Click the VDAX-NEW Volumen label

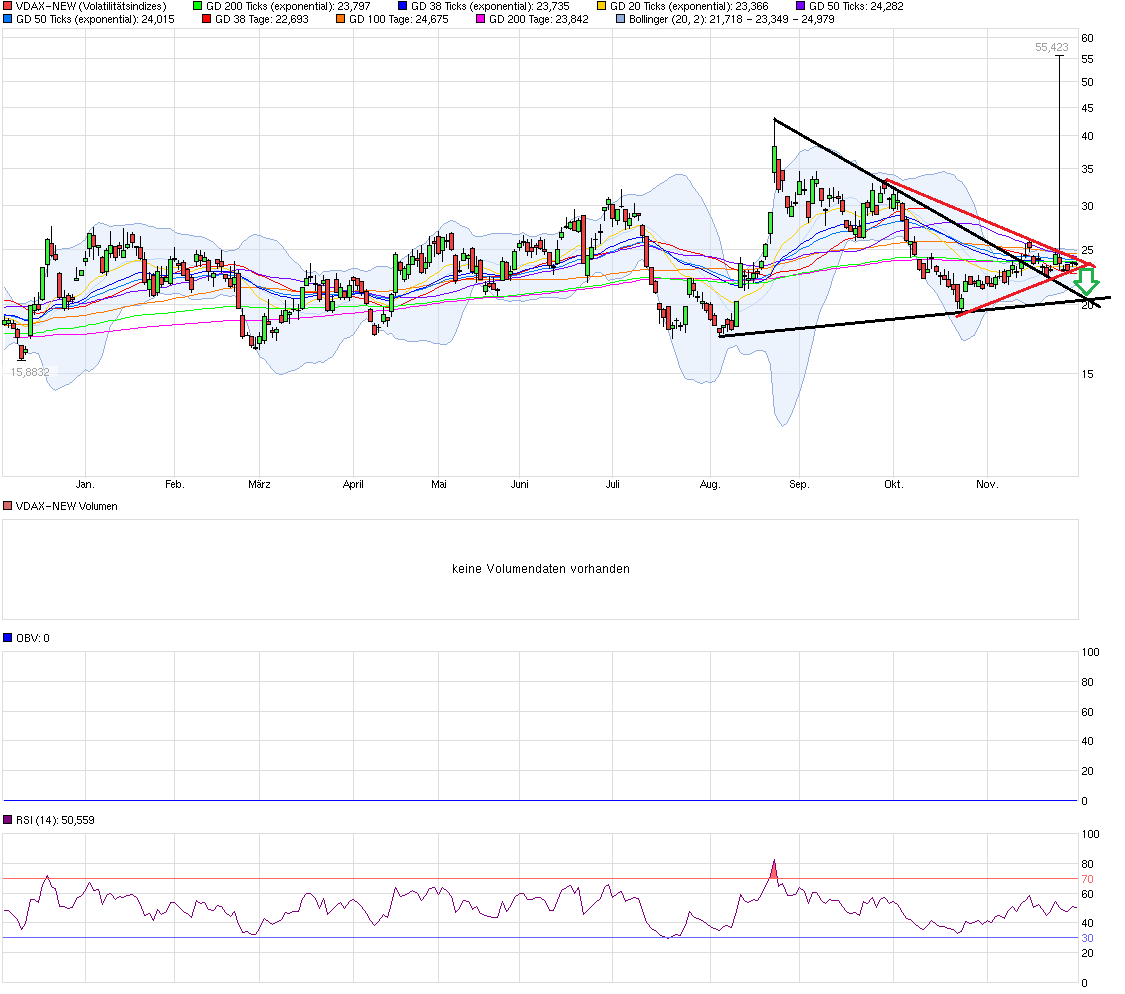tap(67, 506)
